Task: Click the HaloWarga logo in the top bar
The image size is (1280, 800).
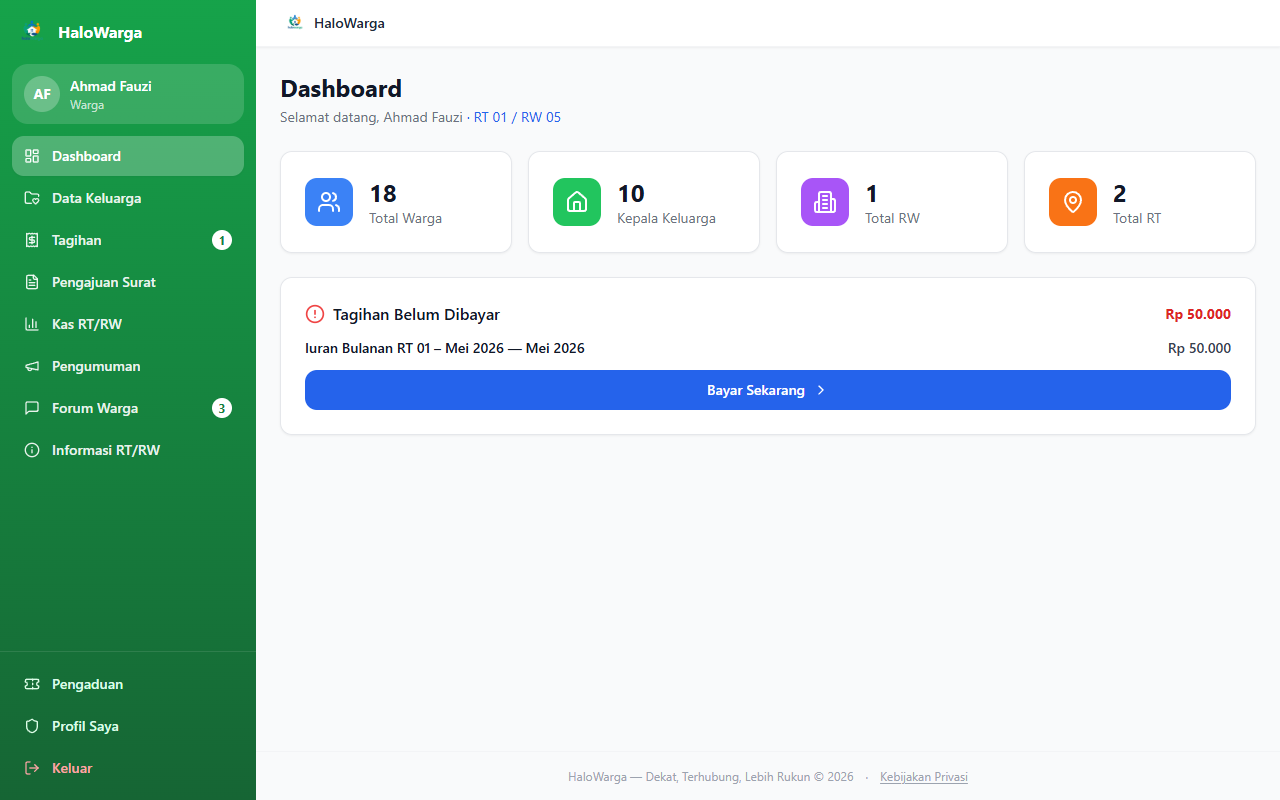Action: click(294, 22)
